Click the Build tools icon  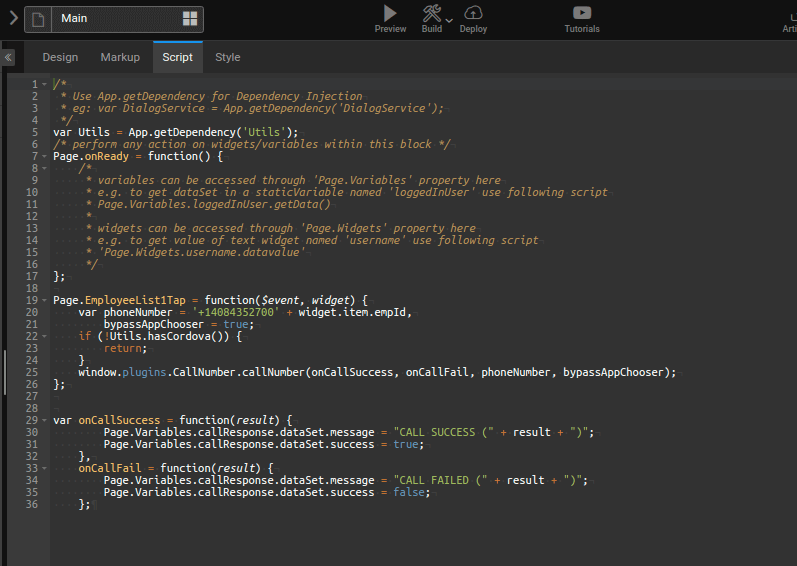(x=431, y=13)
